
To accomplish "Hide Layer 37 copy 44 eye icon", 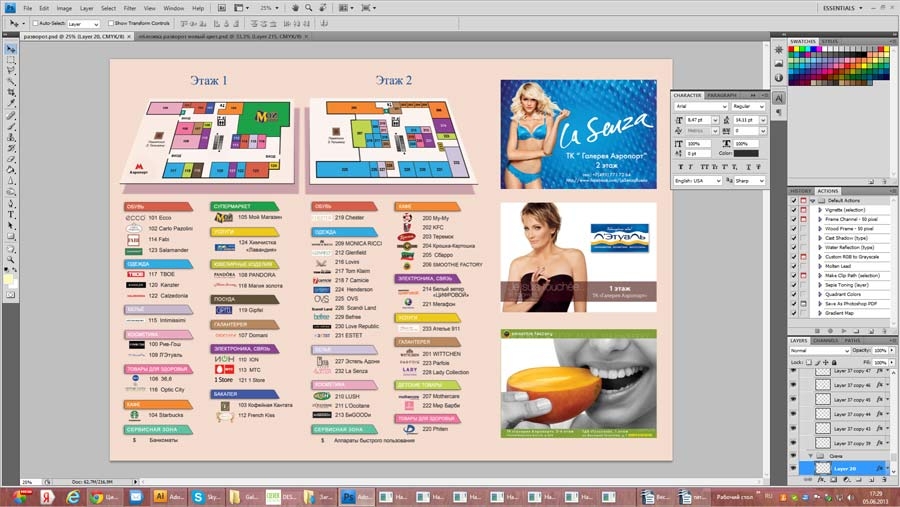I will 793,414.
